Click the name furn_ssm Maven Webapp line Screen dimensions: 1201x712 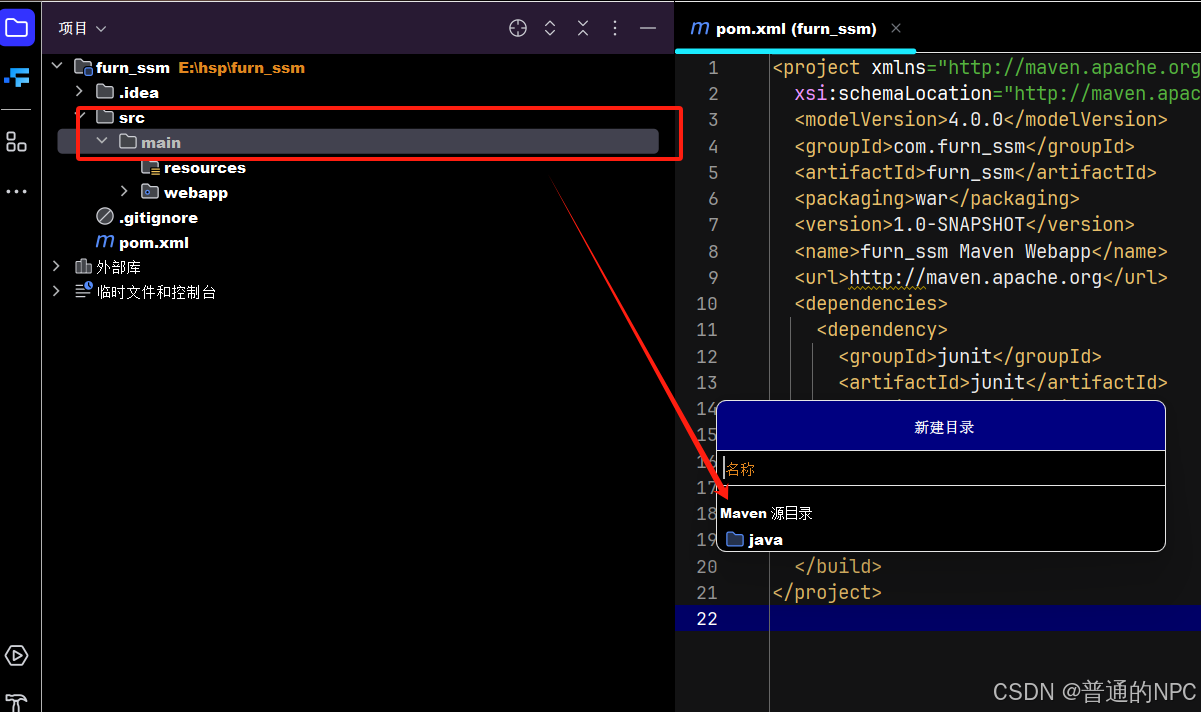[981, 251]
